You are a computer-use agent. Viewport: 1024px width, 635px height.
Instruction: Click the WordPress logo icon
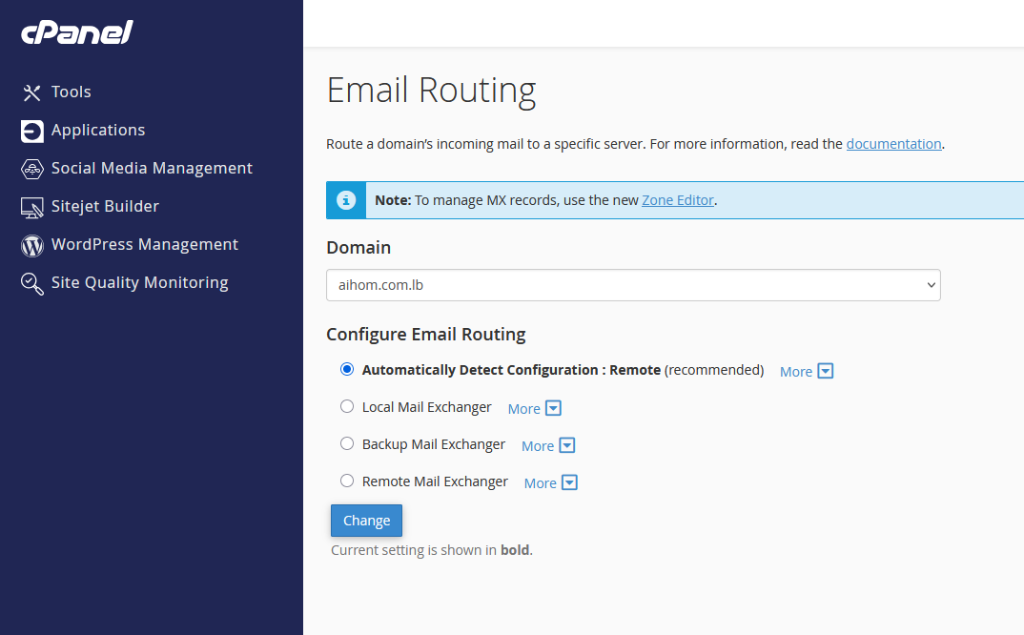pyautogui.click(x=32, y=246)
